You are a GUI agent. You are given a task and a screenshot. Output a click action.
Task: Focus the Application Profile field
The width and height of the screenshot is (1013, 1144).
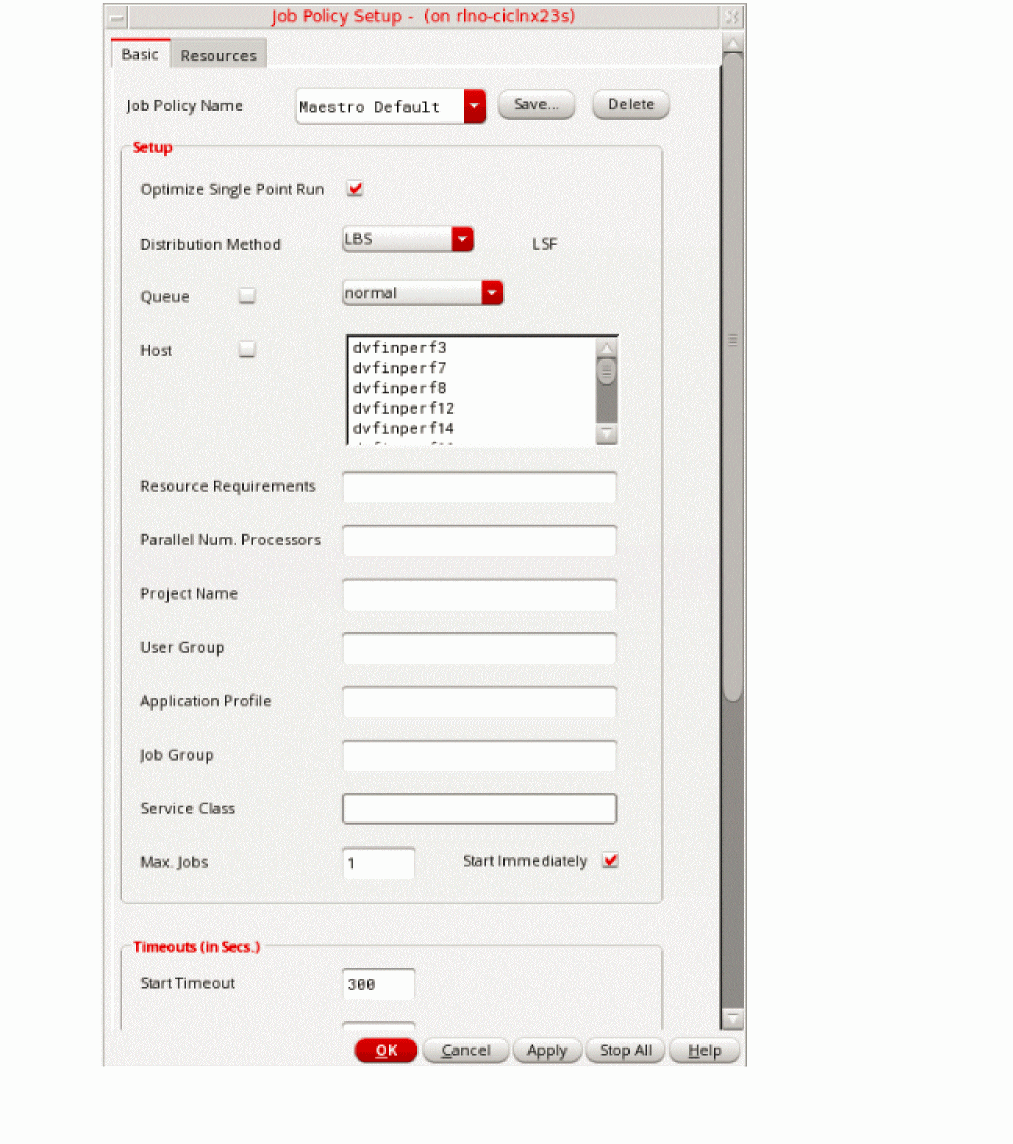click(x=479, y=702)
